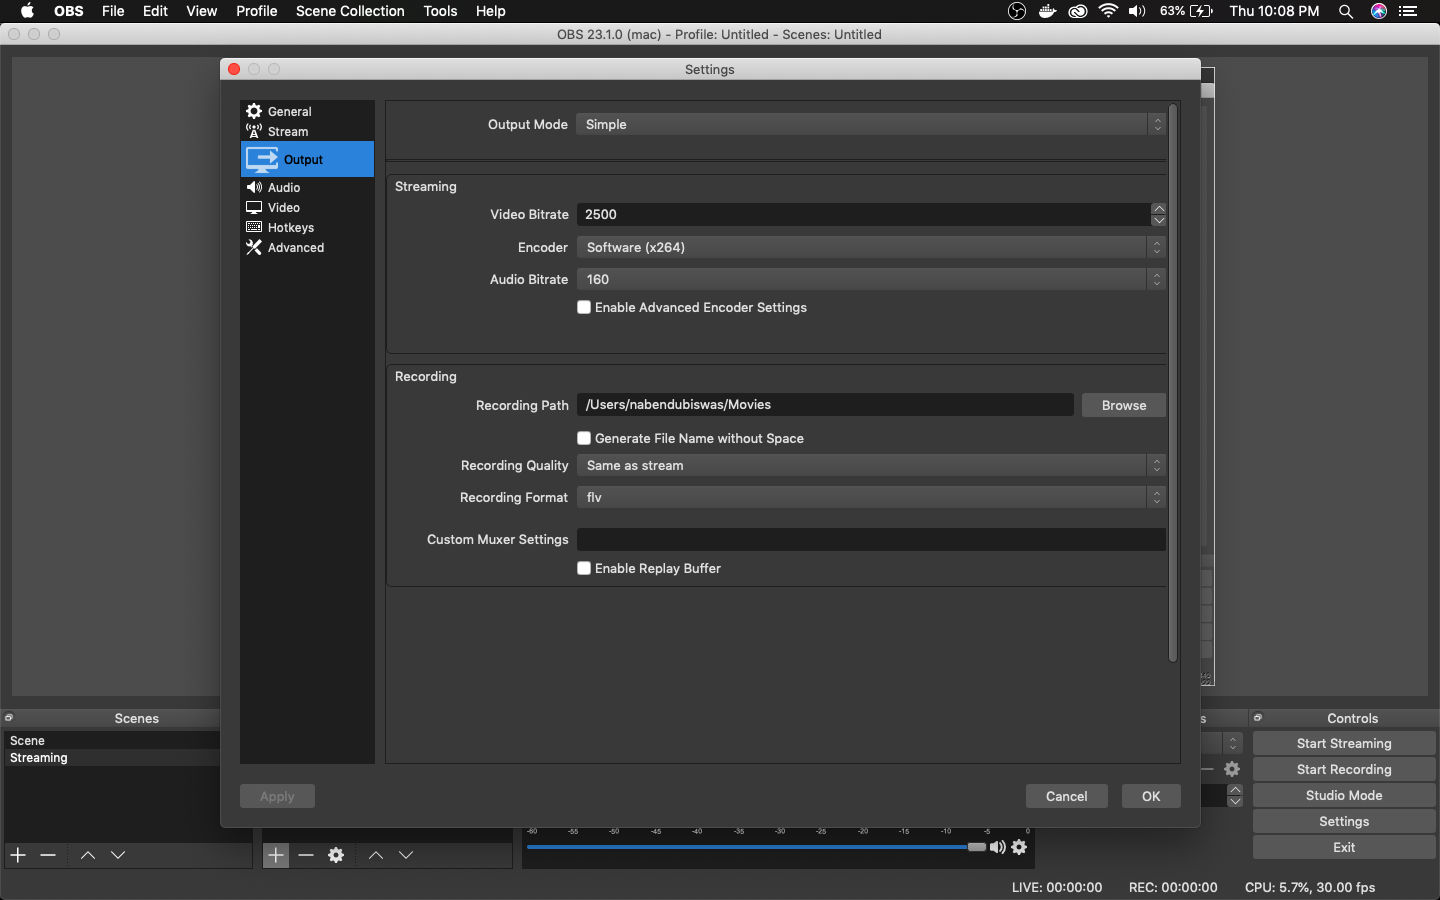Screen dimensions: 1440x900
Task: Click the battery status indicator
Action: 1187,11
